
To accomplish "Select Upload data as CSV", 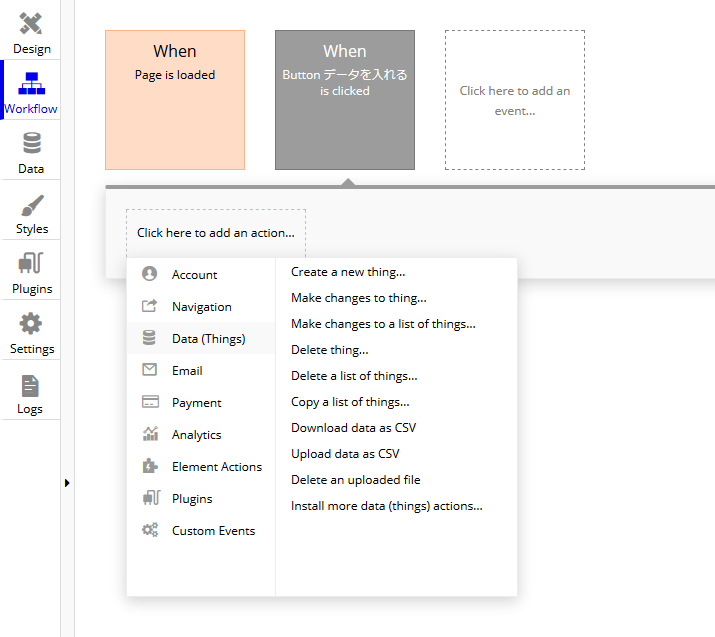I will point(345,454).
